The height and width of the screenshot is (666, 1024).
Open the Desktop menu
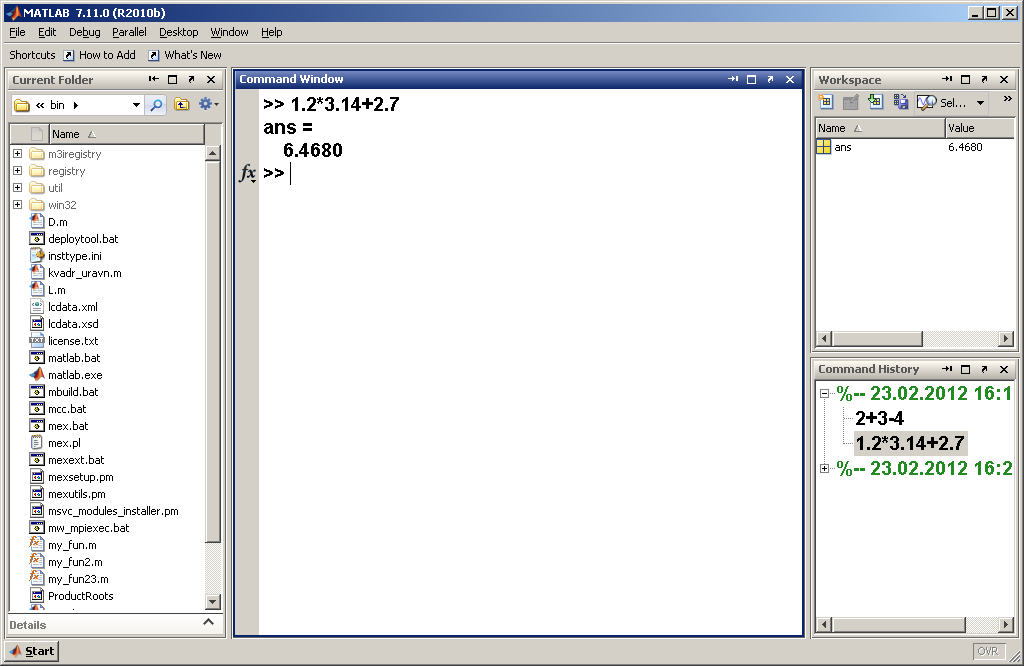(178, 32)
